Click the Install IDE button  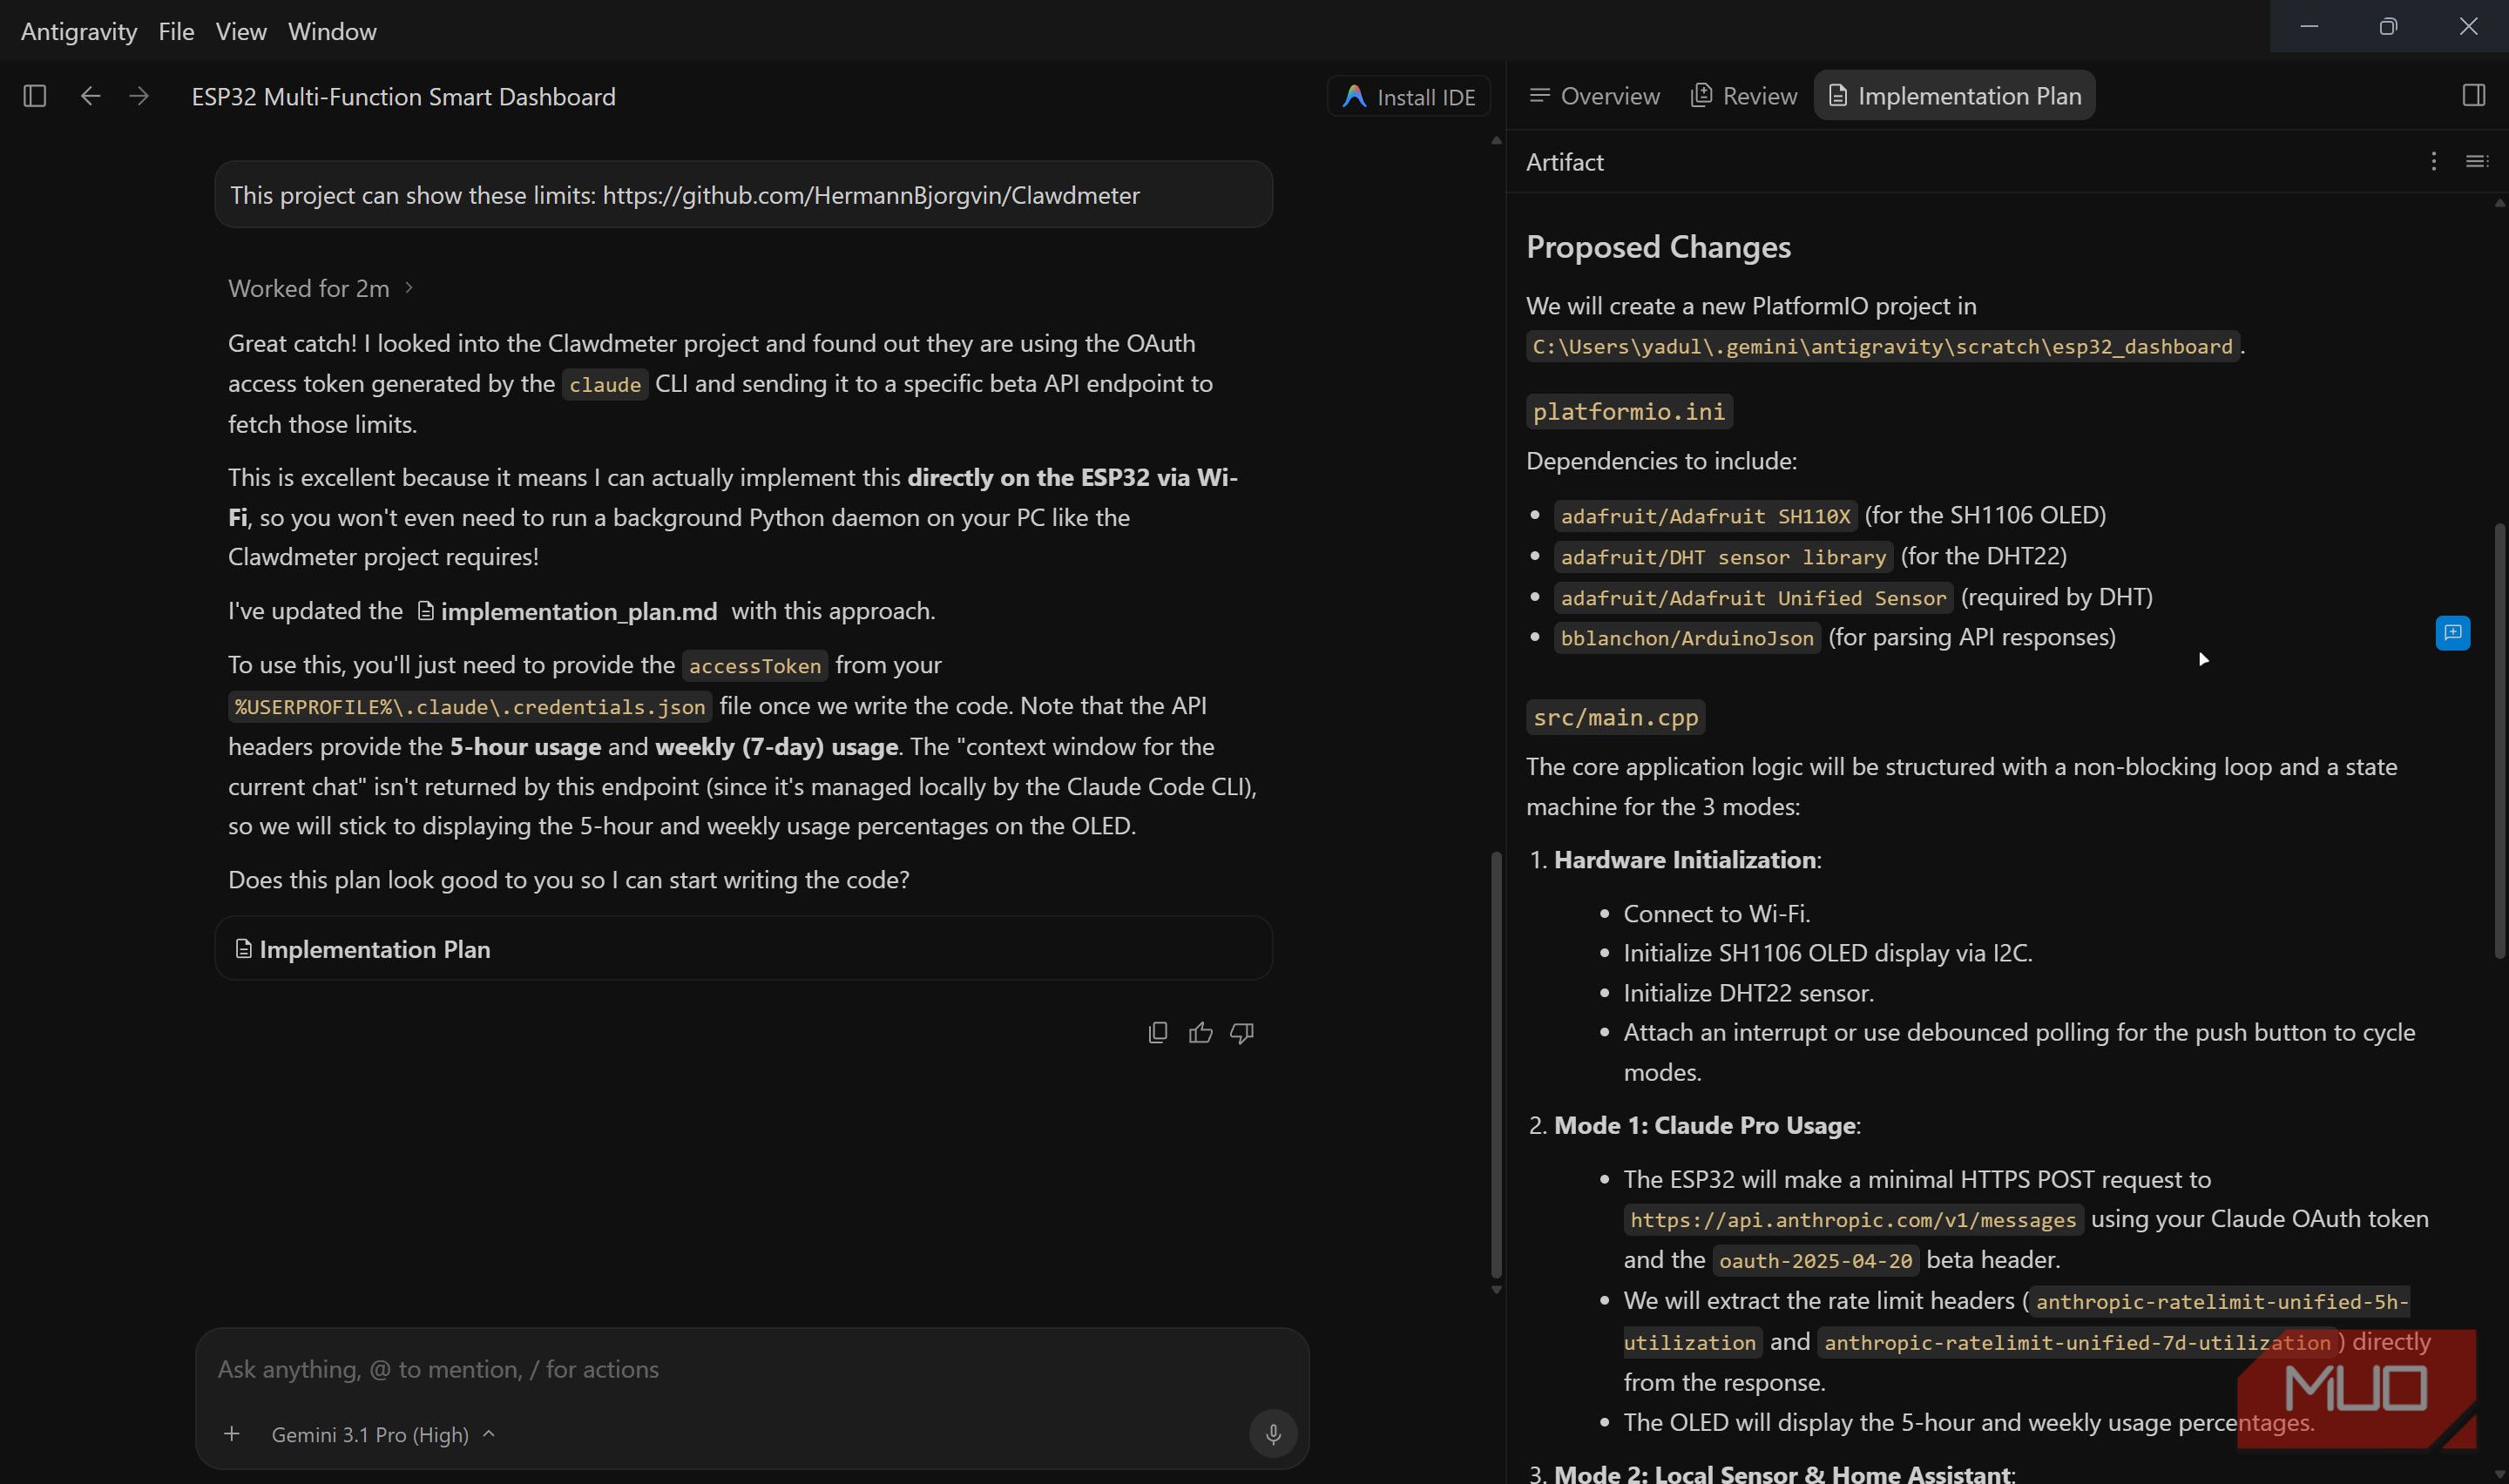(1408, 97)
